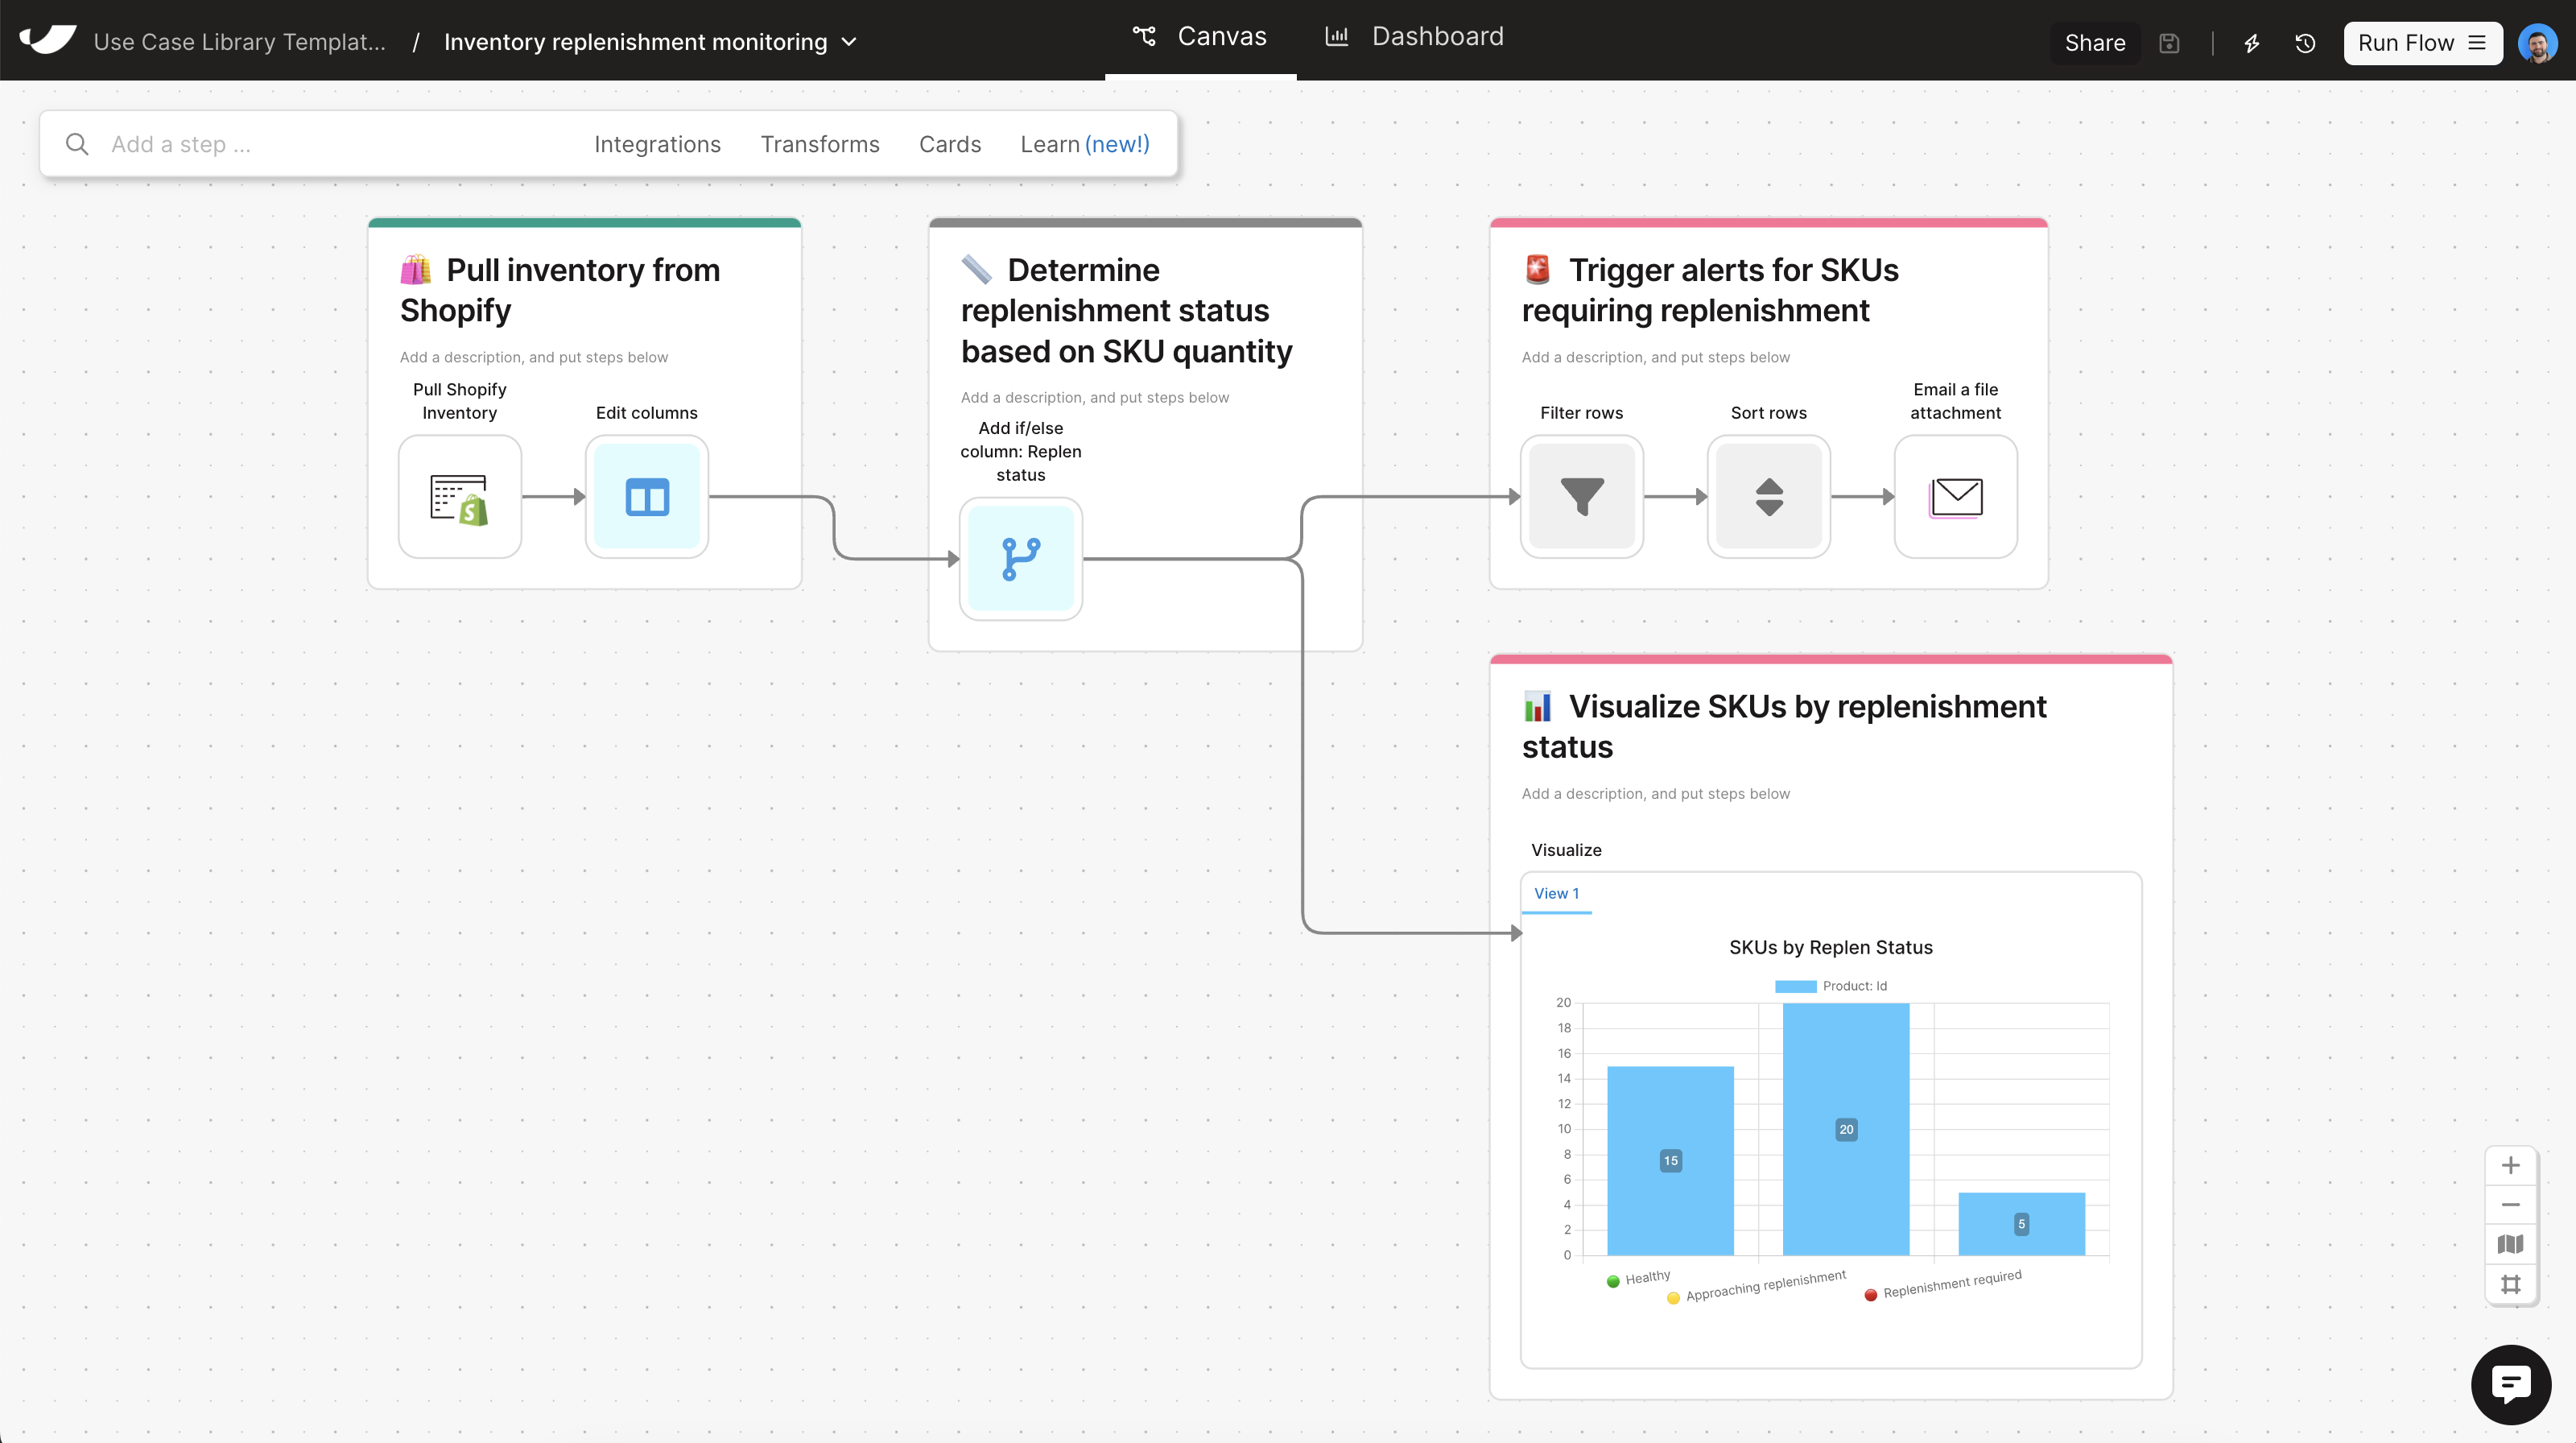Screen dimensions: 2576x1443
Task: Edit the description under Determine replenishment card
Action: click(x=1095, y=397)
